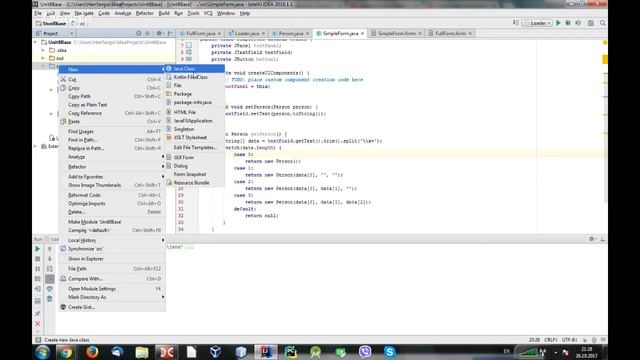Select Kotlin File/Class in New submenu
Screen dimensions: 640x360
195,77
